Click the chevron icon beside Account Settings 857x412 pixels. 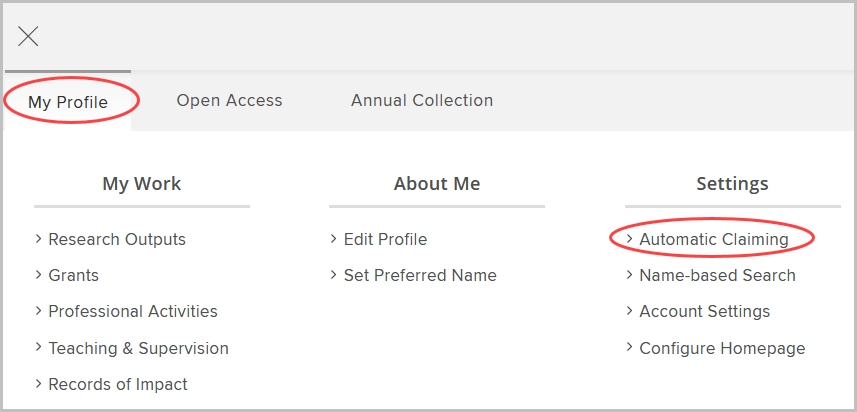tap(629, 312)
